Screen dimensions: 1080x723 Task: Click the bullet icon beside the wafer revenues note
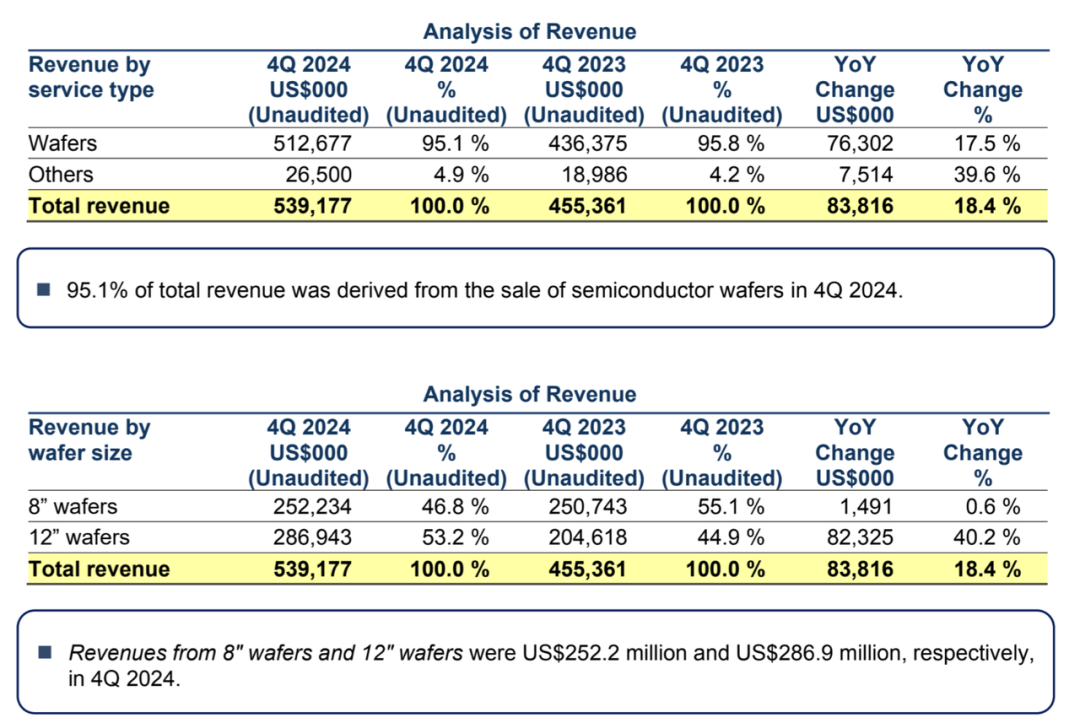coord(45,651)
